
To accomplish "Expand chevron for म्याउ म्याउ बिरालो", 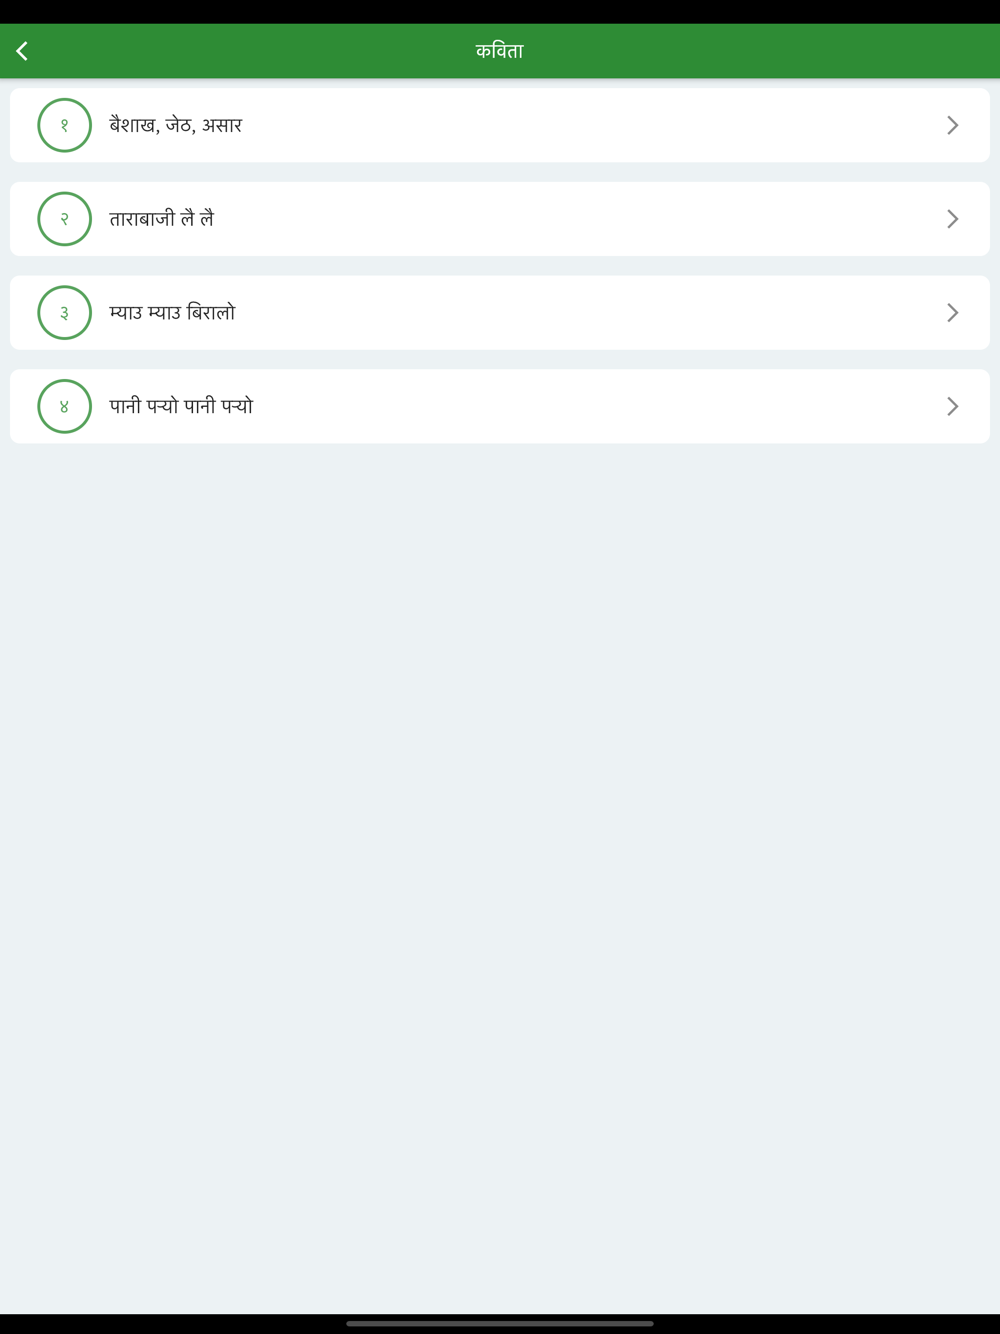I will click(952, 313).
